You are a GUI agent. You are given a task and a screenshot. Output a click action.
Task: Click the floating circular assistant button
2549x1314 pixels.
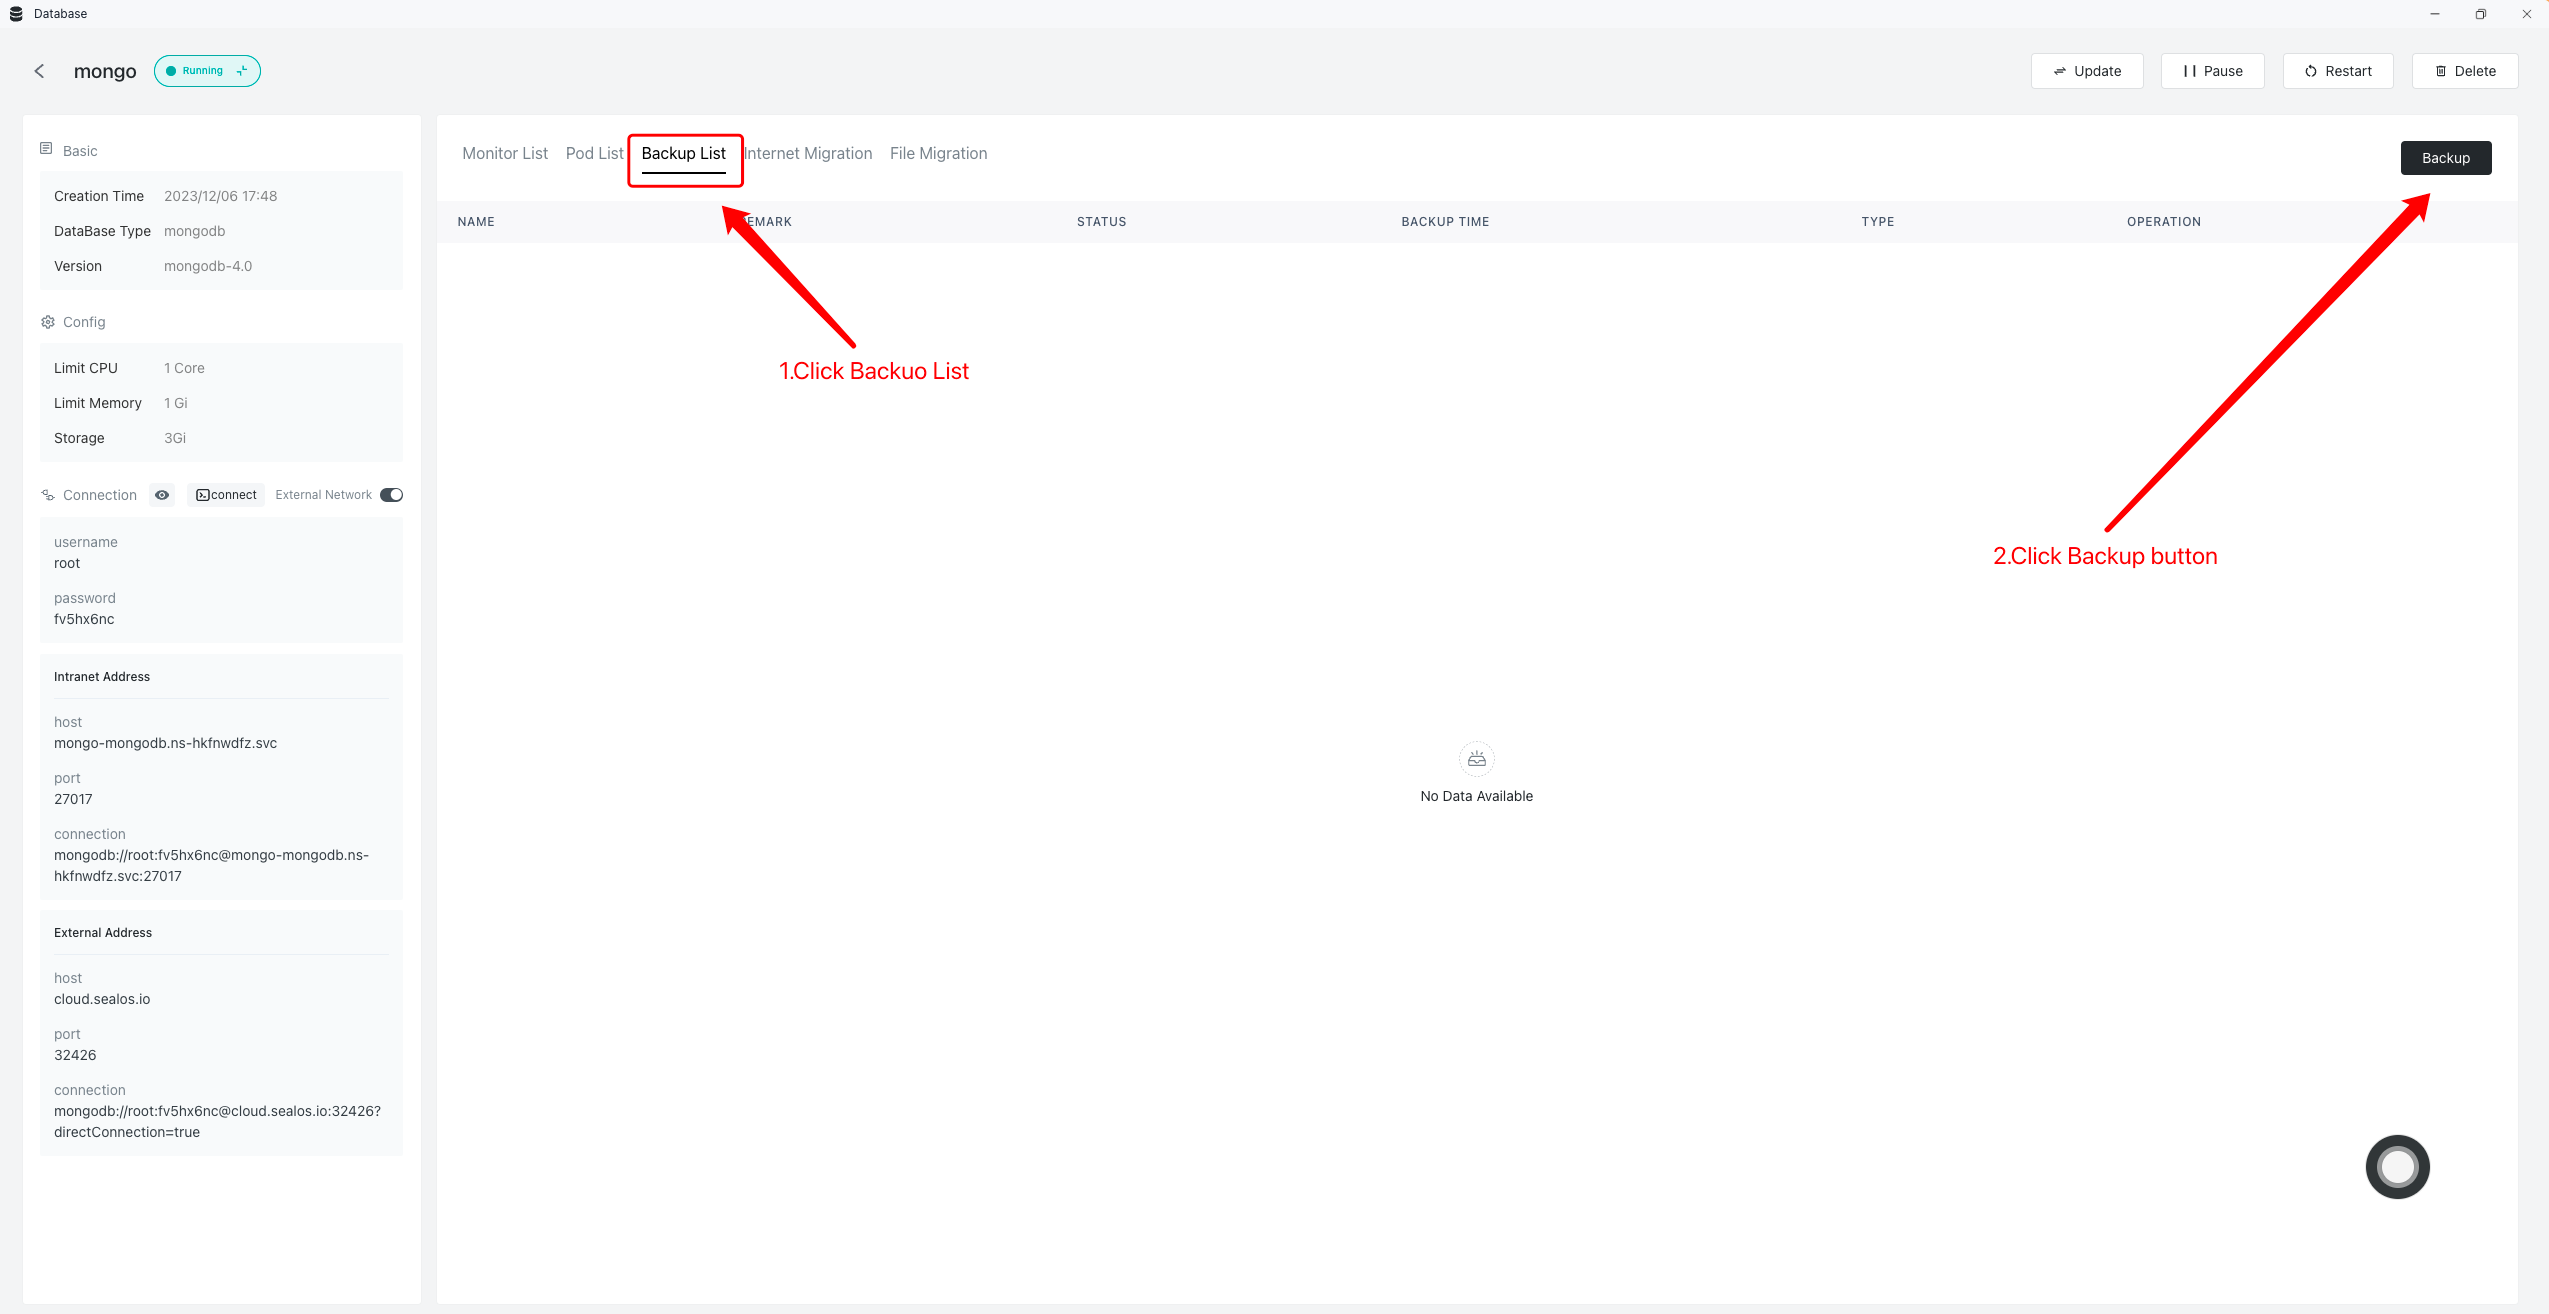[2397, 1166]
